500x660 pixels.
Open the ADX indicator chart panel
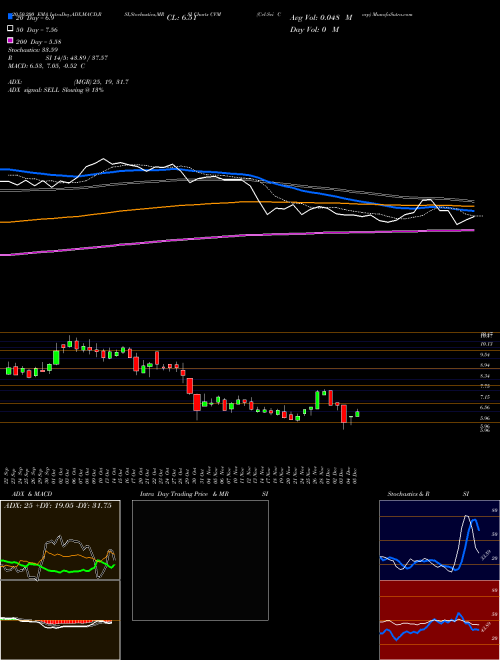[x=60, y=540]
